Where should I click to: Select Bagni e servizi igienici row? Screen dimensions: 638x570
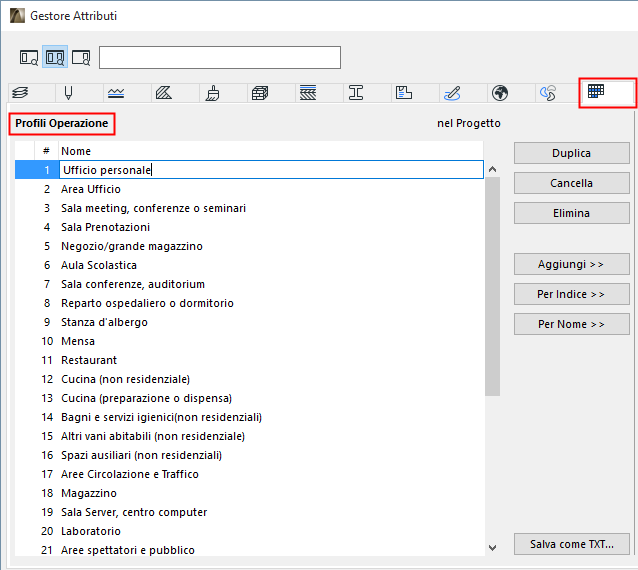pos(249,417)
